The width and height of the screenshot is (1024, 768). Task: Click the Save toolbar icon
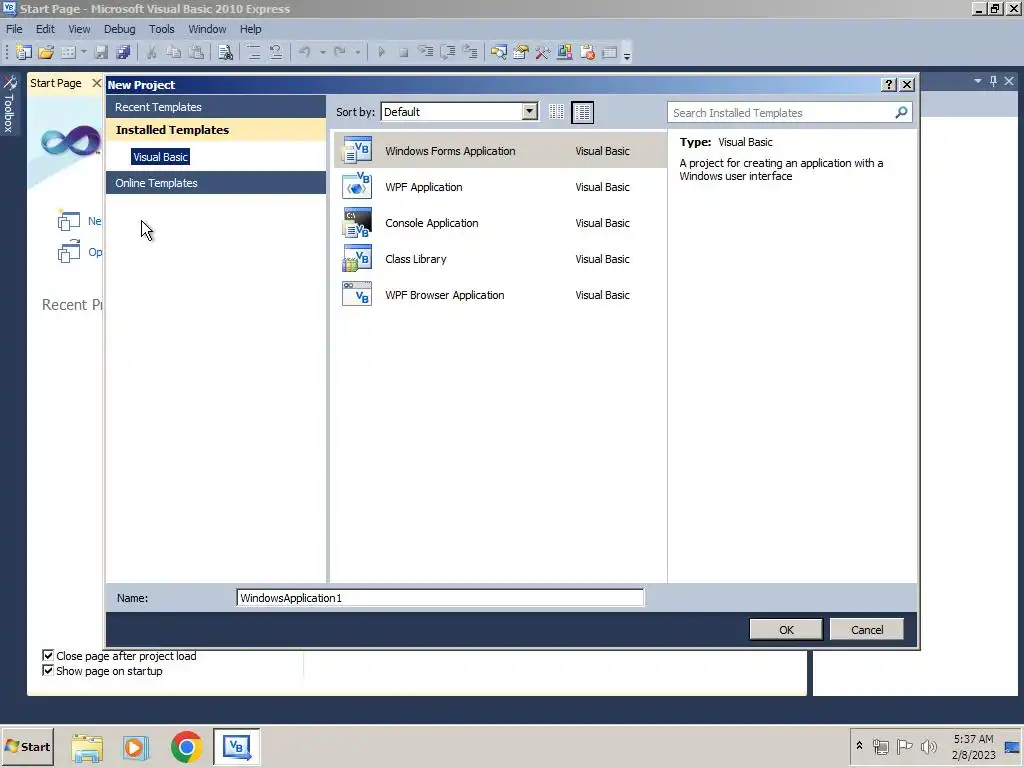coord(101,52)
